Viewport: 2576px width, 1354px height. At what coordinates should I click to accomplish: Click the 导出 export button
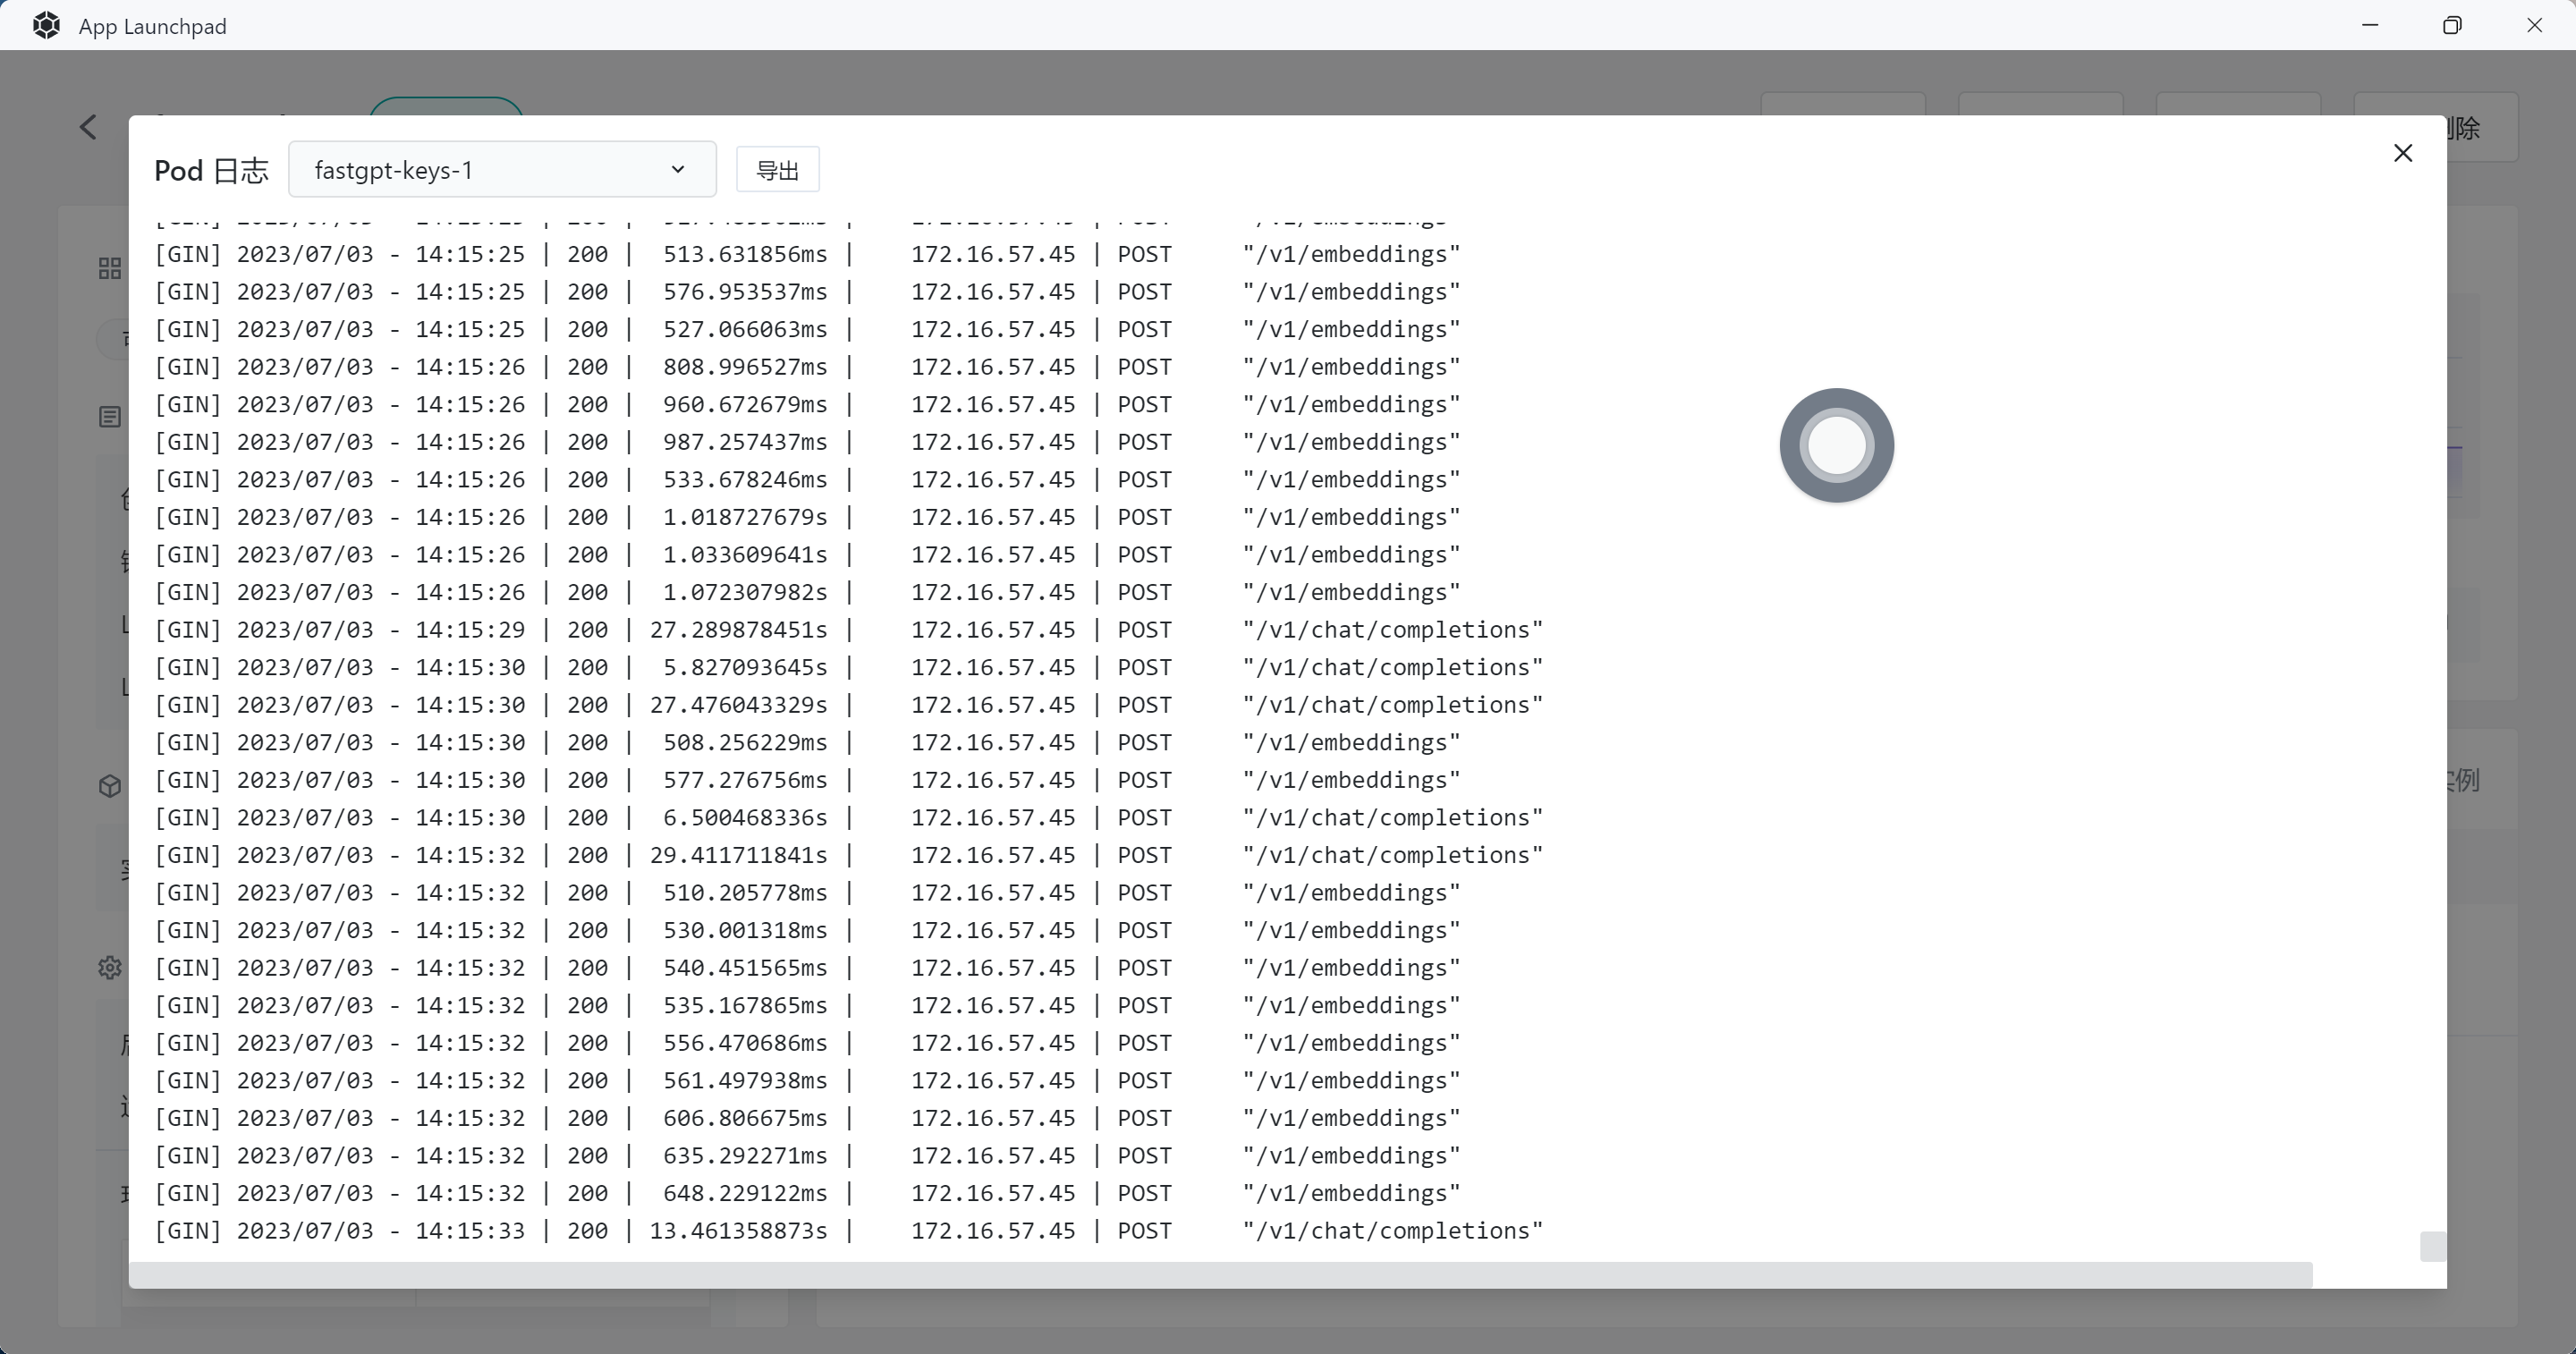coord(777,170)
